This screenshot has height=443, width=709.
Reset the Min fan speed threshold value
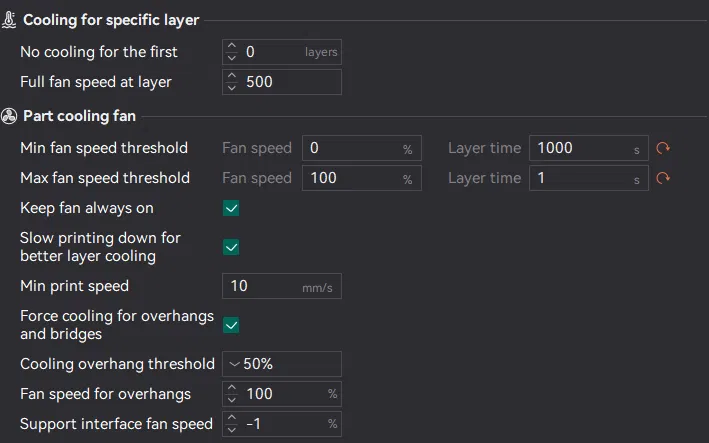662,148
